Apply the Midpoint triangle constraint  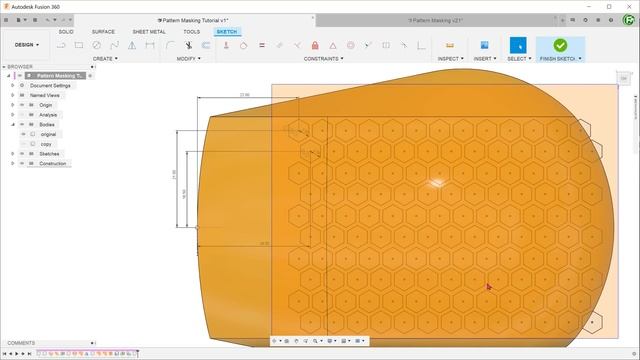pos(333,45)
